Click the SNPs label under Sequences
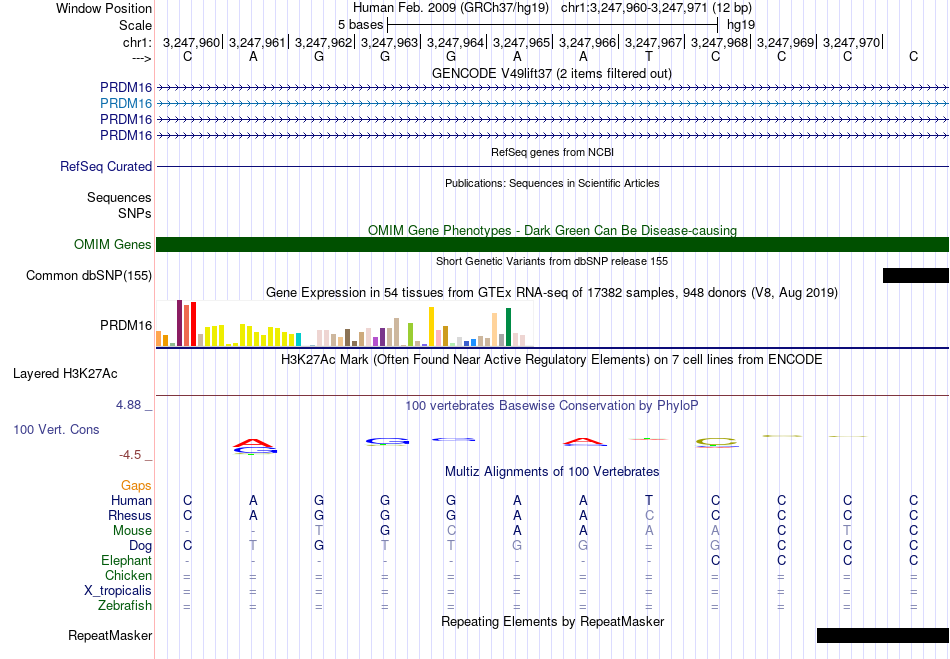Screen dimensions: 950x659 [135, 213]
